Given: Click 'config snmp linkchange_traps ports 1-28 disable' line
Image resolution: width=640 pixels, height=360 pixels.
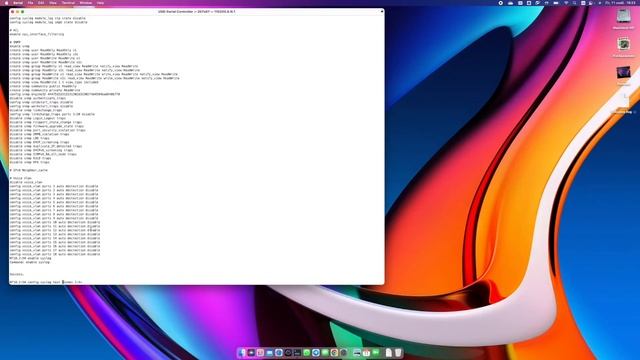Looking at the screenshot, I should pyautogui.click(x=52, y=114).
